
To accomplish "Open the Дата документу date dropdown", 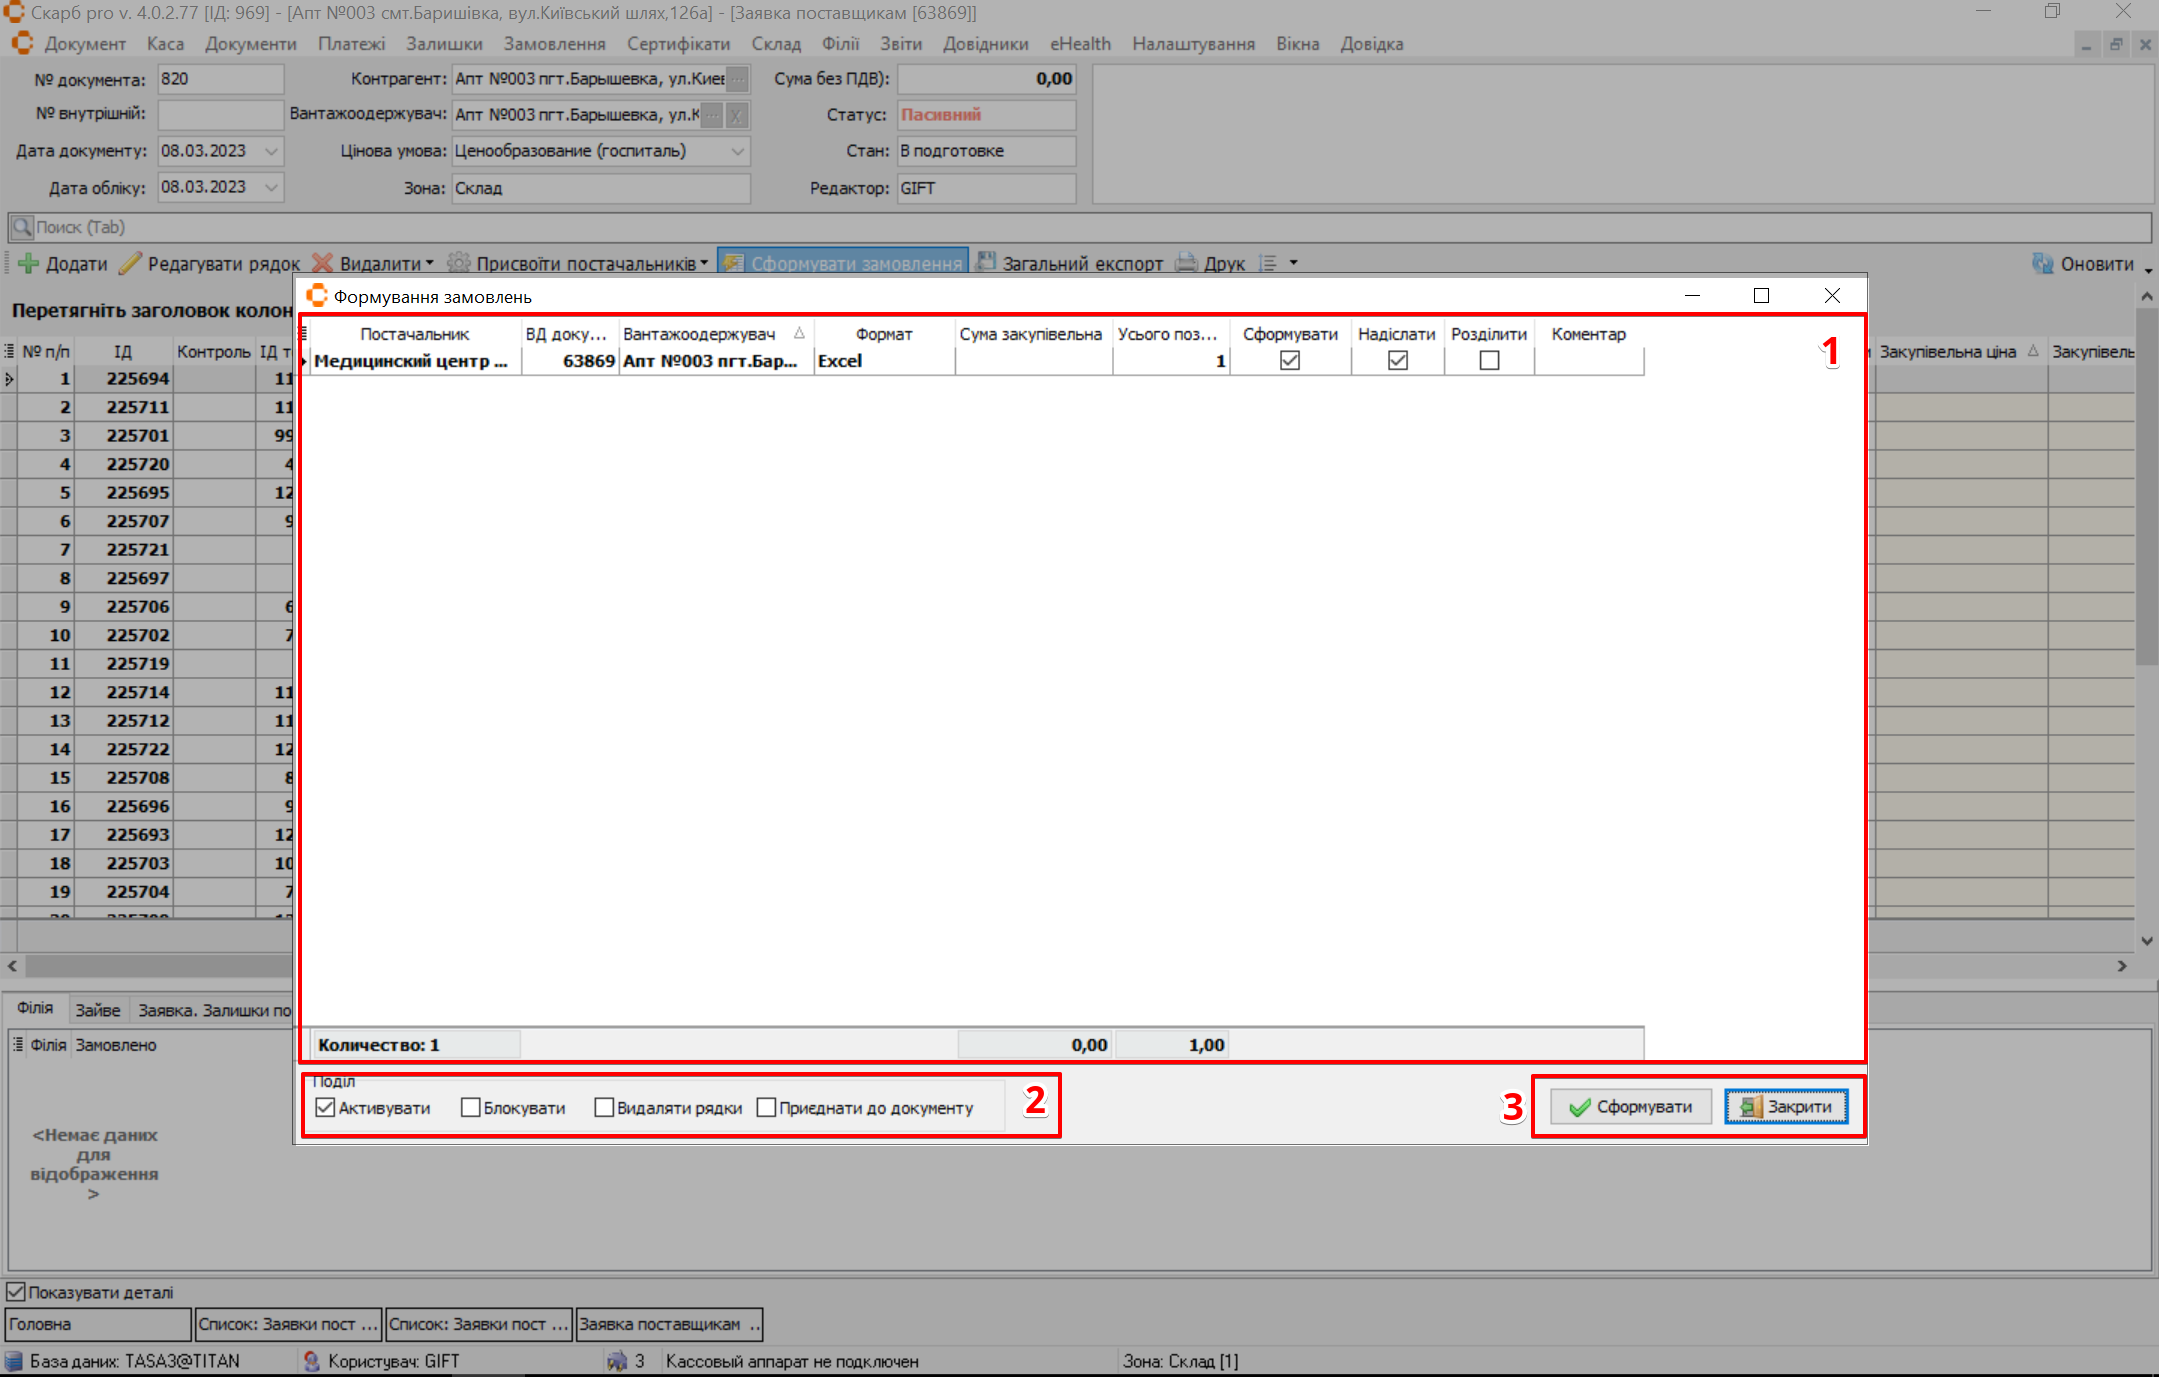I will [x=271, y=151].
